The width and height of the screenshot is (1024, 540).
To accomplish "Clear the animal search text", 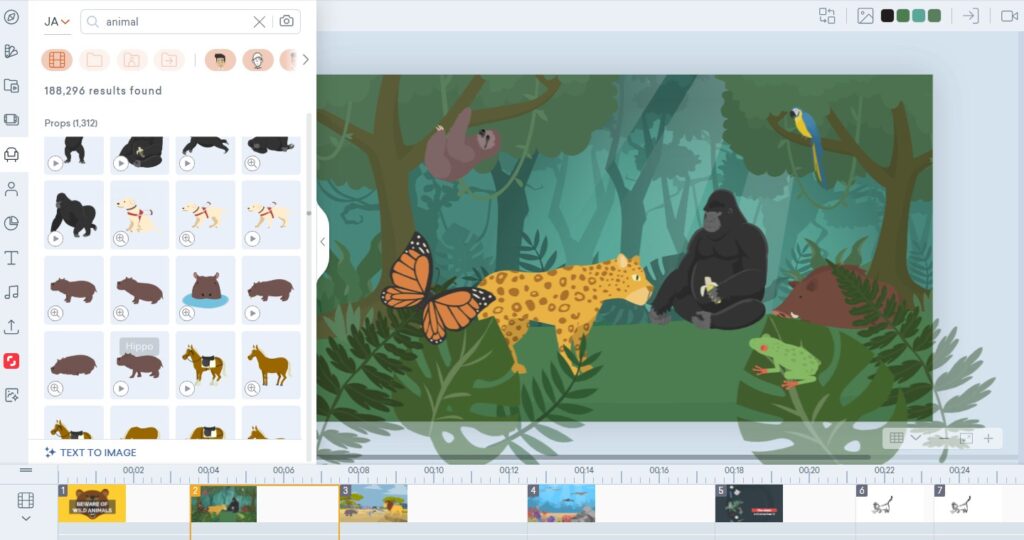I will [x=259, y=21].
